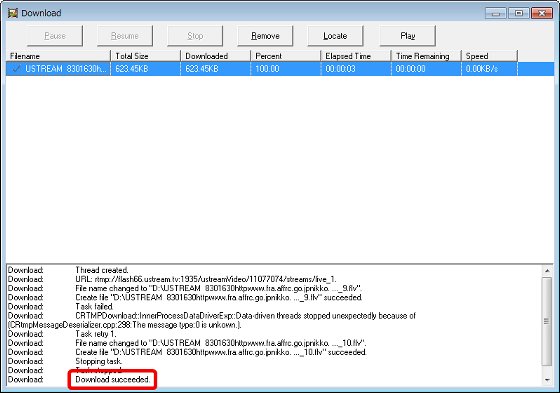Click the Create file _10.flv succeeded log line
Screen dimensions: 560x393
click(221, 352)
